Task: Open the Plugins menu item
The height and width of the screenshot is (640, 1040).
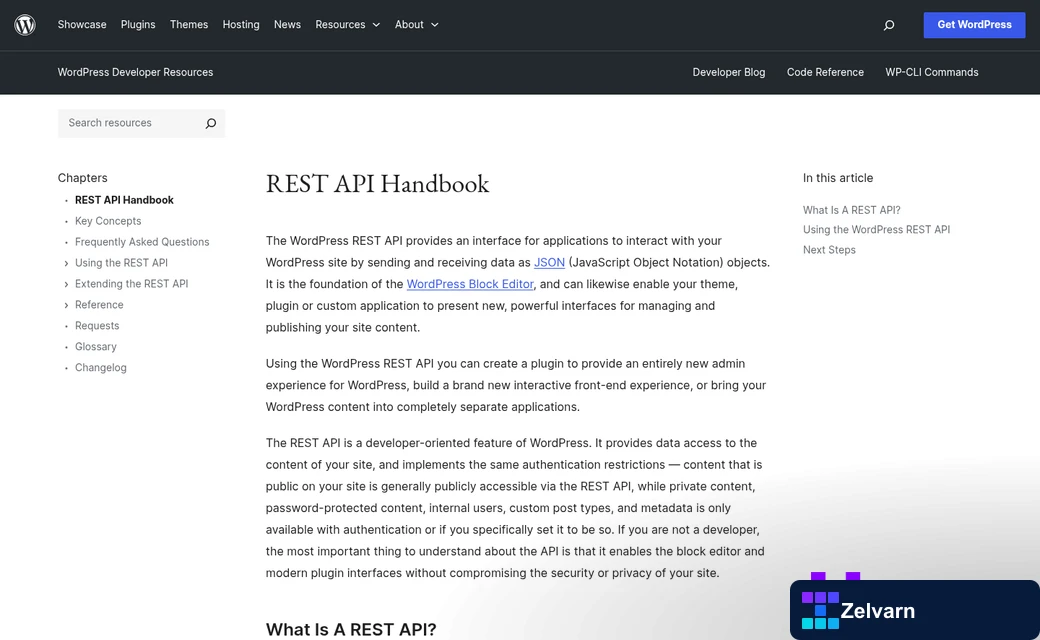Action: (138, 25)
